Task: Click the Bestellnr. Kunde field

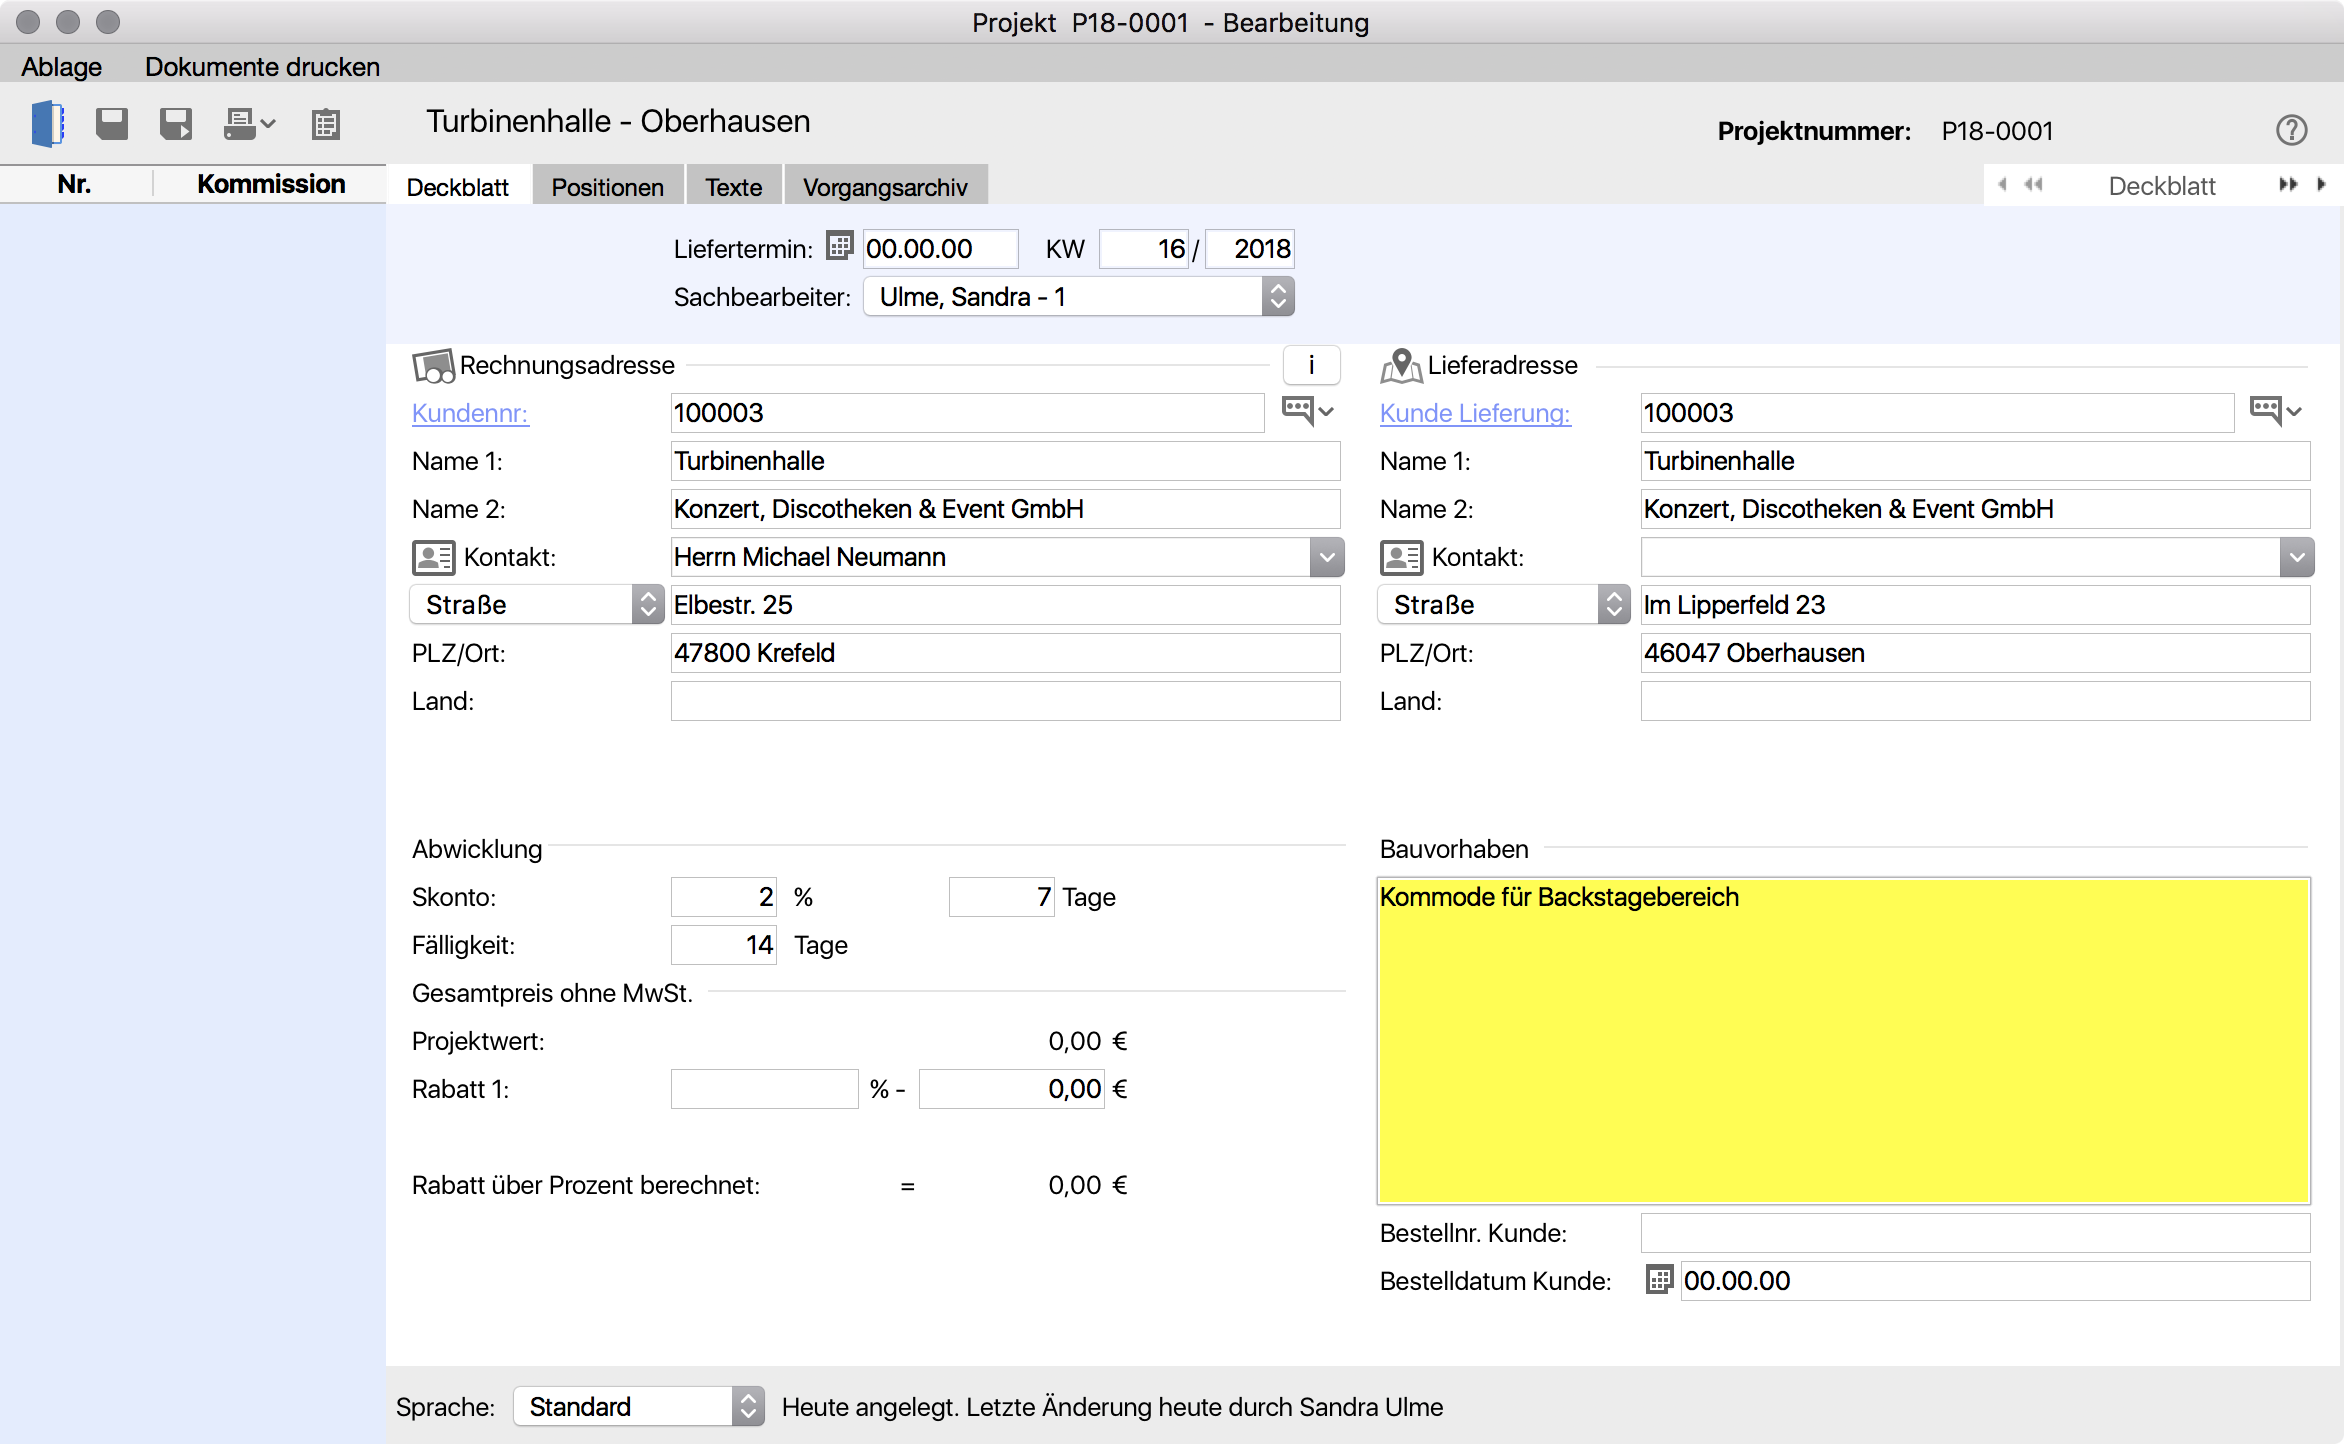Action: [1975, 1233]
